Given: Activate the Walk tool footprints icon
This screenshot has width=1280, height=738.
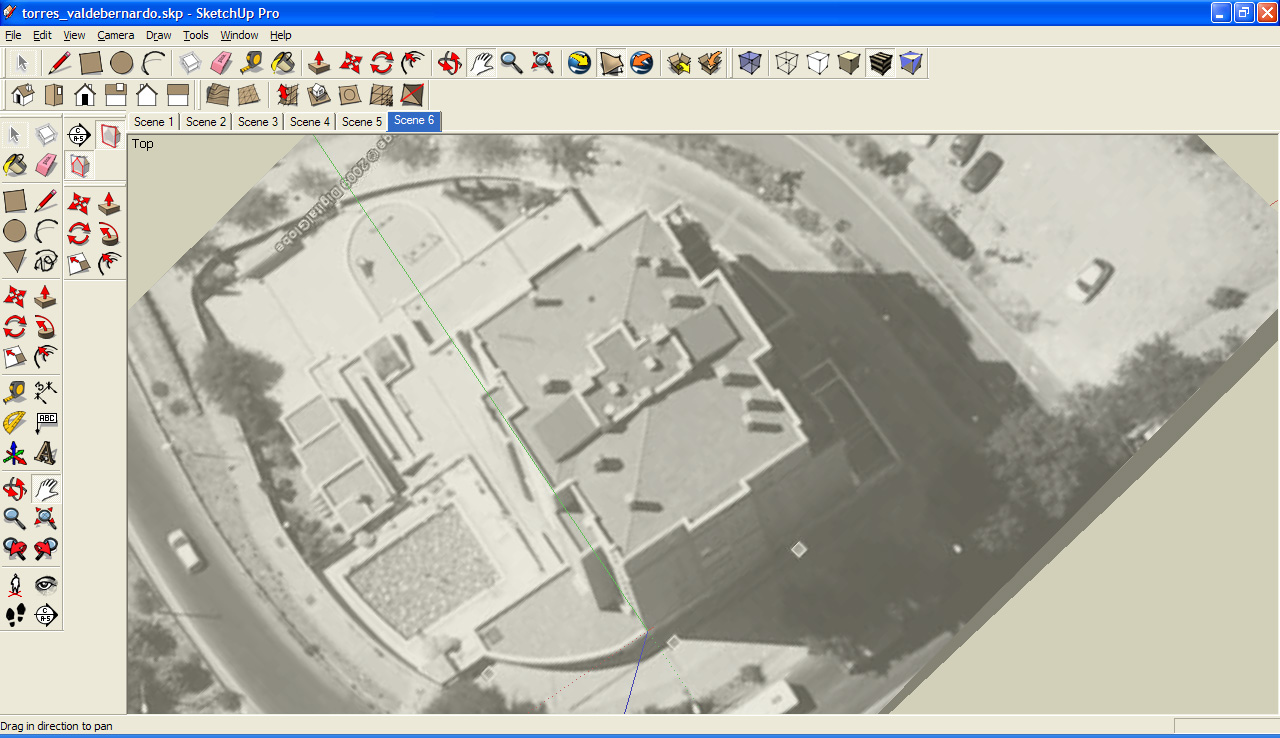Looking at the screenshot, I should pos(14,615).
